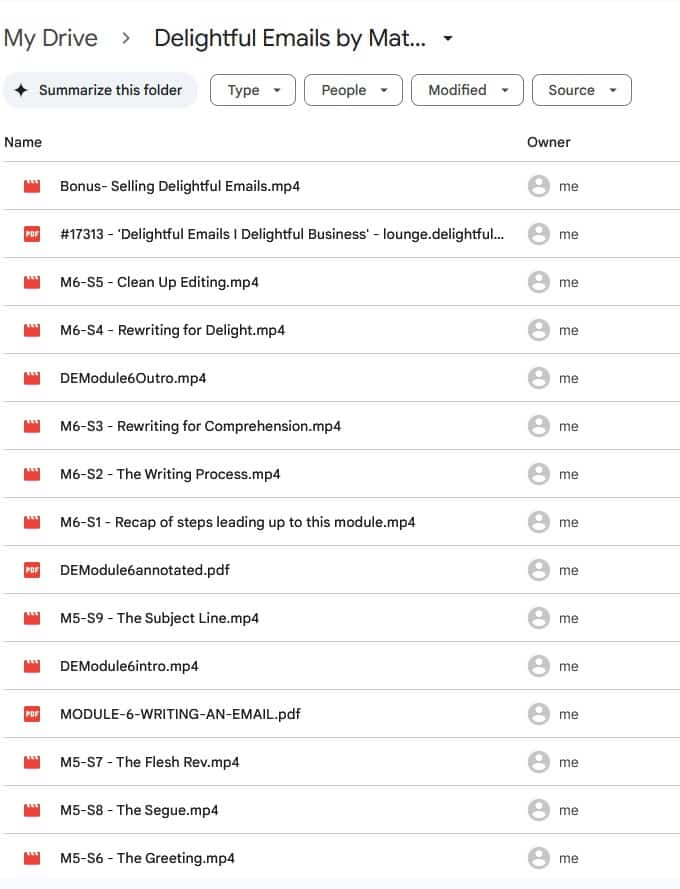
Task: Click the video icon beside Bonus- Selling Delightful Emails.mp4
Action: (32, 186)
